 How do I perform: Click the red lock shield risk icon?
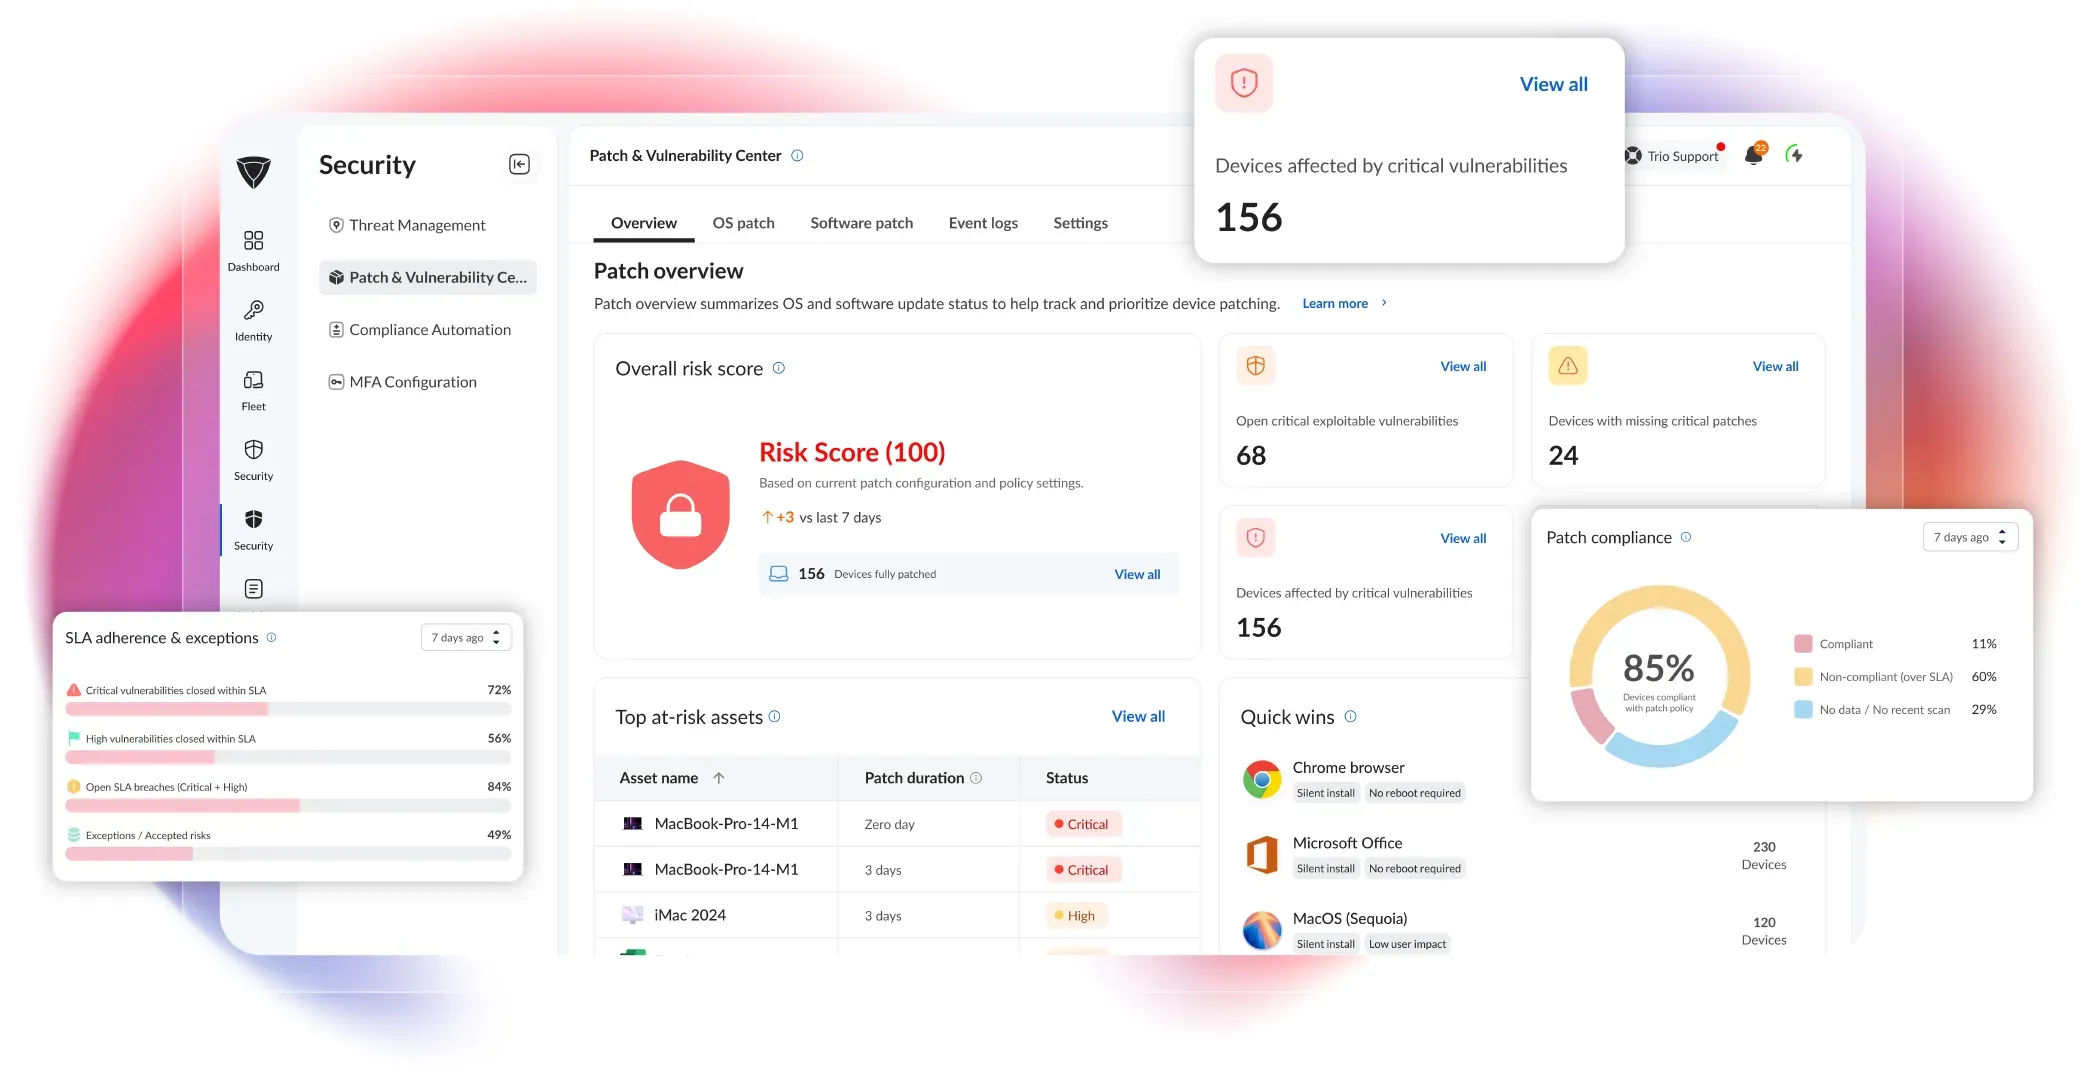point(680,514)
